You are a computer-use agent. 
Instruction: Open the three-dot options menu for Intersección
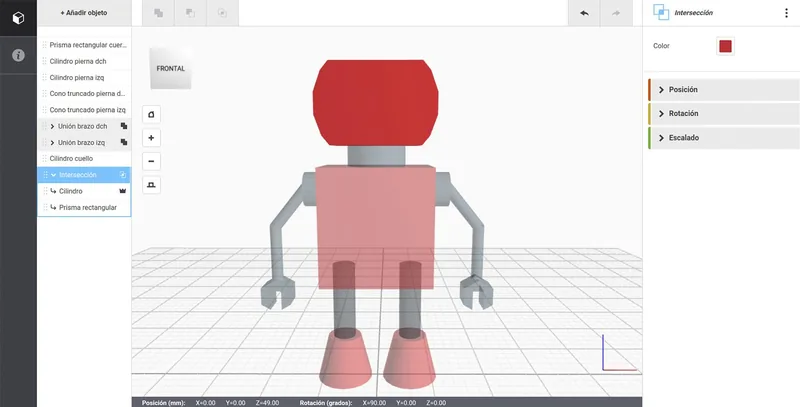786,13
